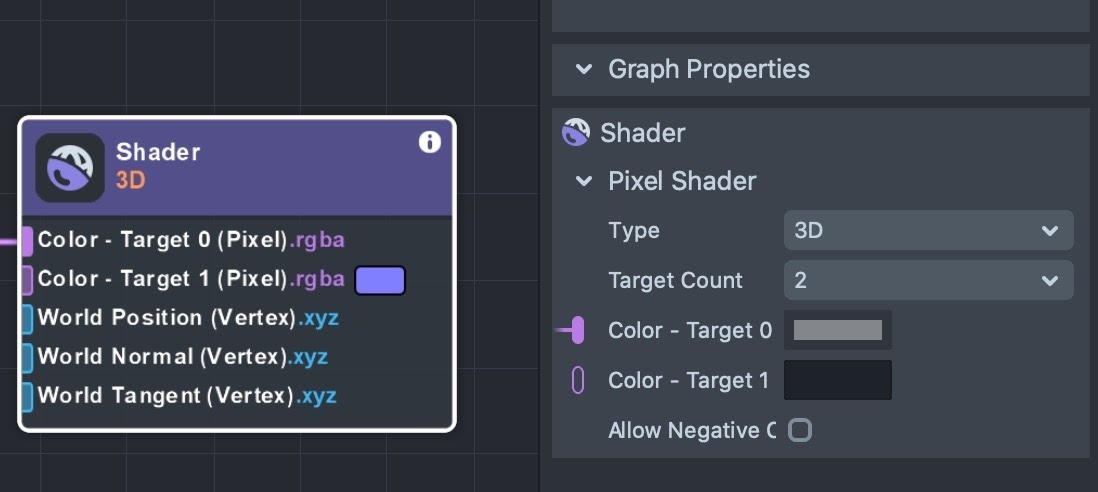The height and width of the screenshot is (492, 1098).
Task: Click the World Tangent input port
Action: click(x=27, y=396)
